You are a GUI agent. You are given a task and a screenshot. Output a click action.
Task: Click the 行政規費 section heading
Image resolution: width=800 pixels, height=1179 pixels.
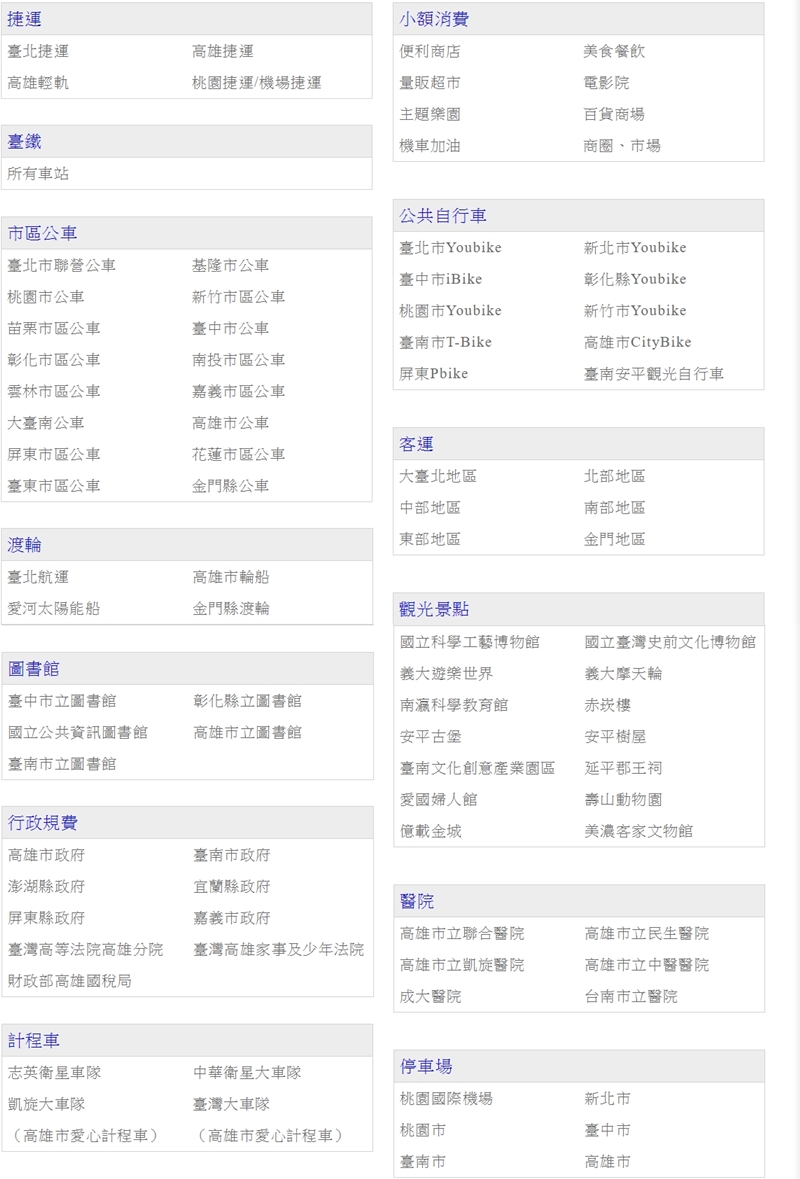click(43, 823)
